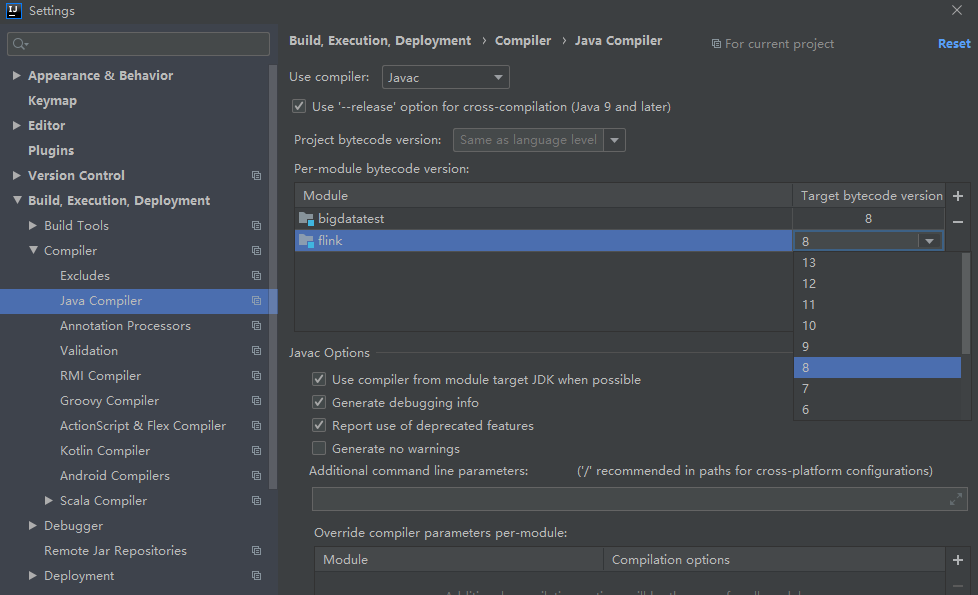978x595 pixels.
Task: Enable Generate no warnings
Action: pyautogui.click(x=319, y=448)
